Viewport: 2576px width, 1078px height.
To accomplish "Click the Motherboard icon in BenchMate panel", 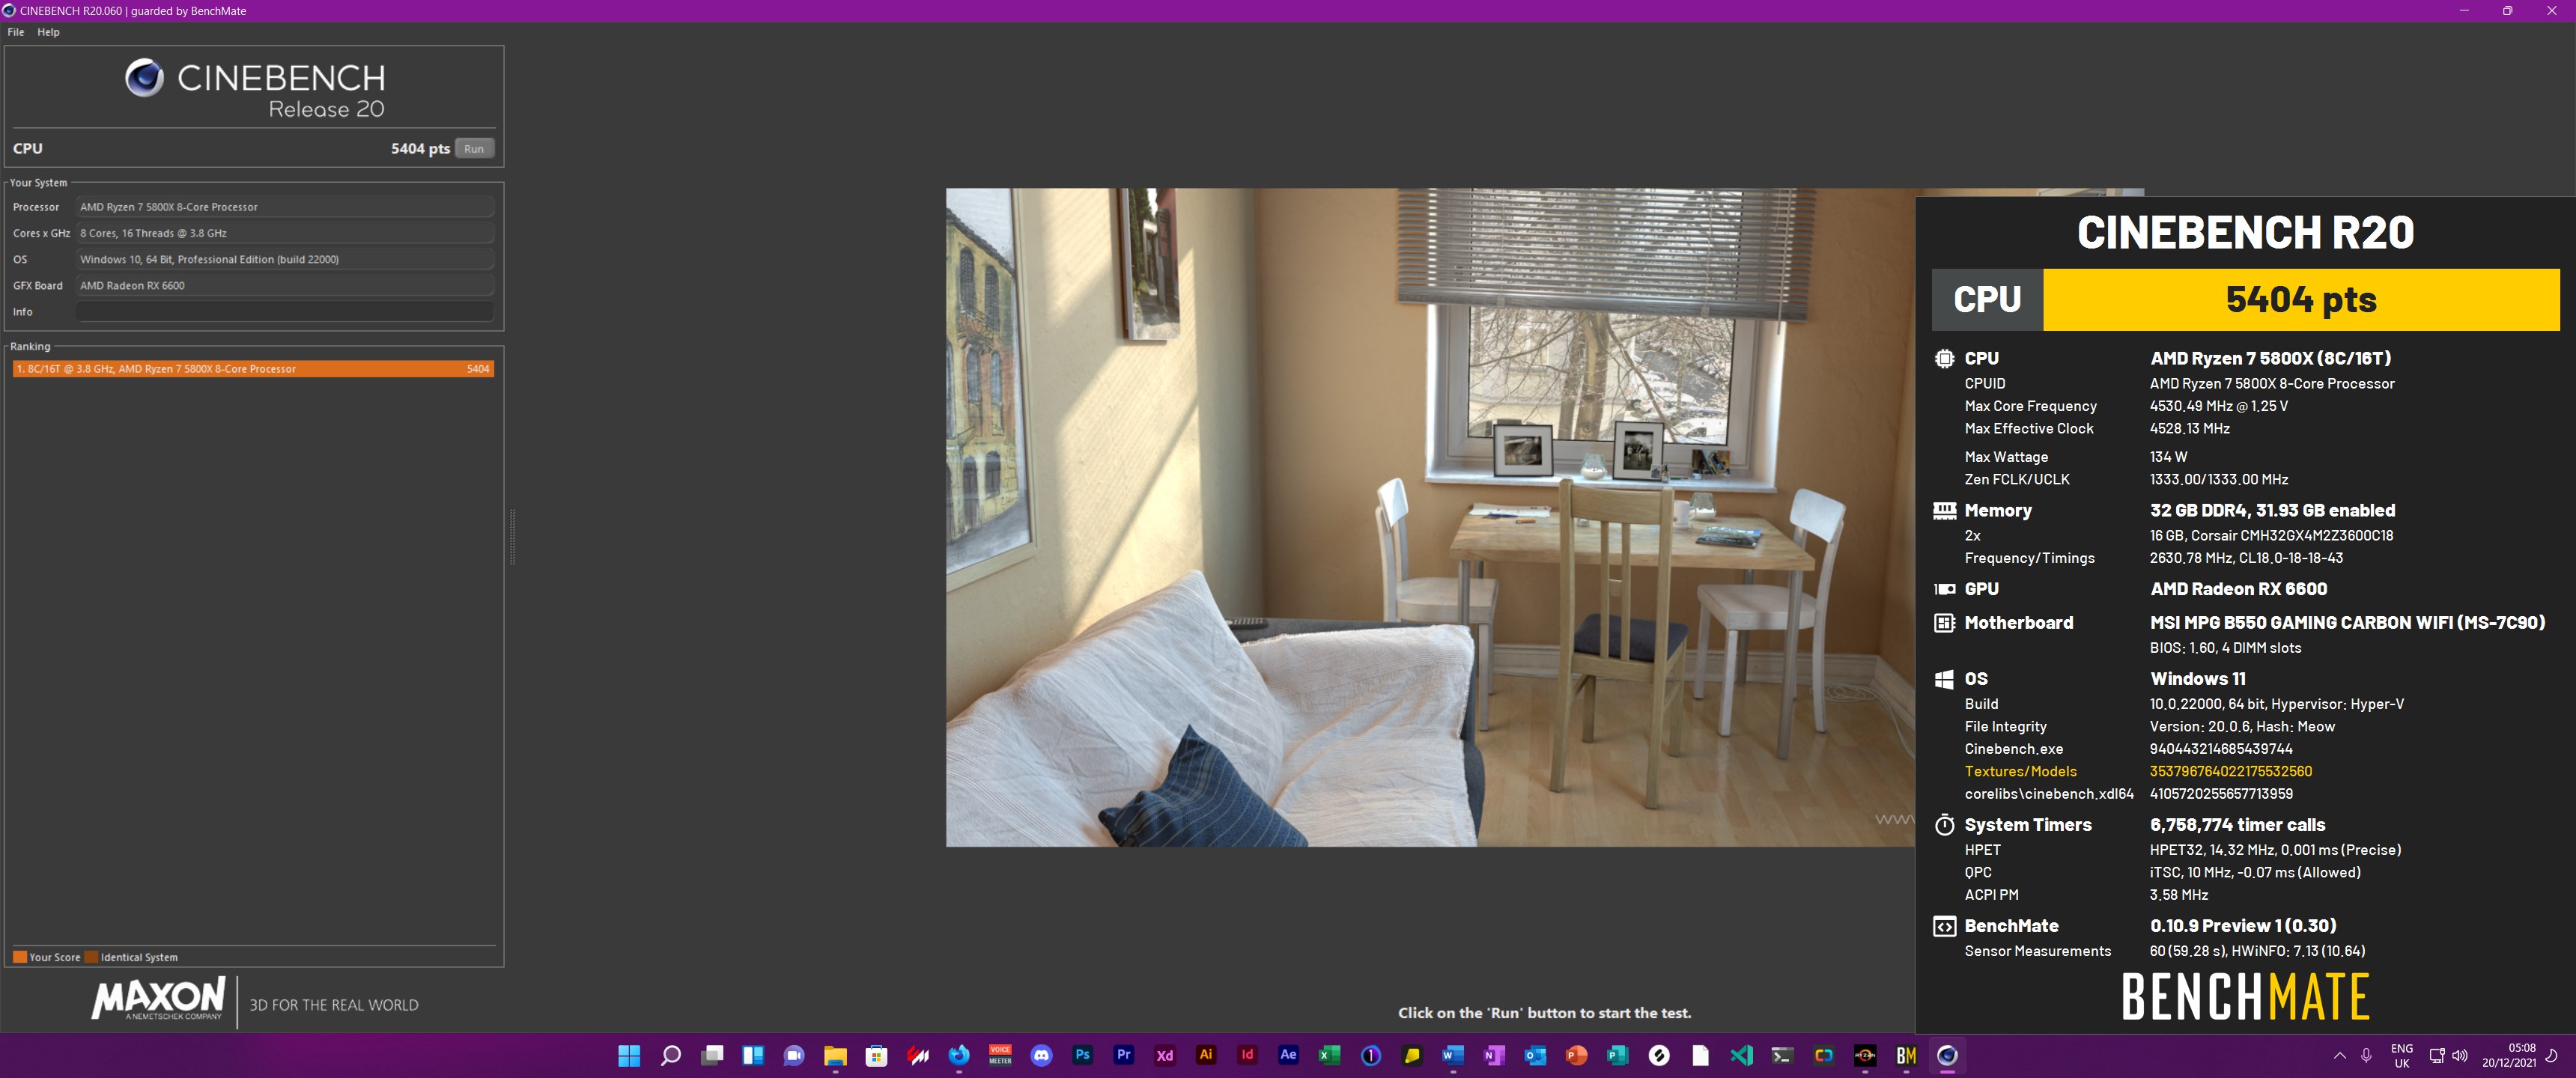I will [1944, 623].
